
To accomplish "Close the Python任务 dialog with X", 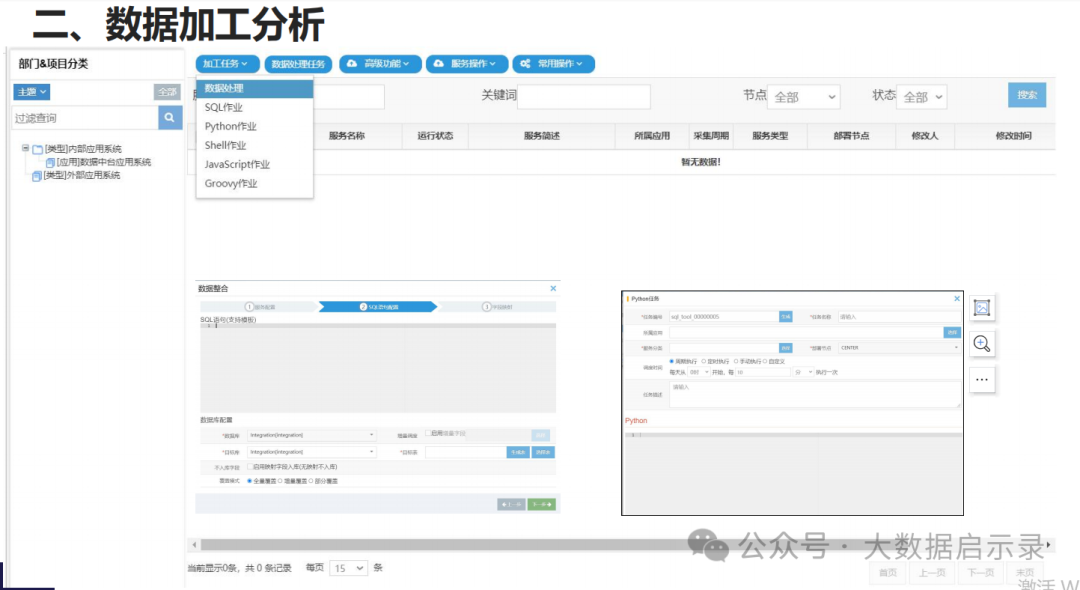I will pyautogui.click(x=957, y=299).
